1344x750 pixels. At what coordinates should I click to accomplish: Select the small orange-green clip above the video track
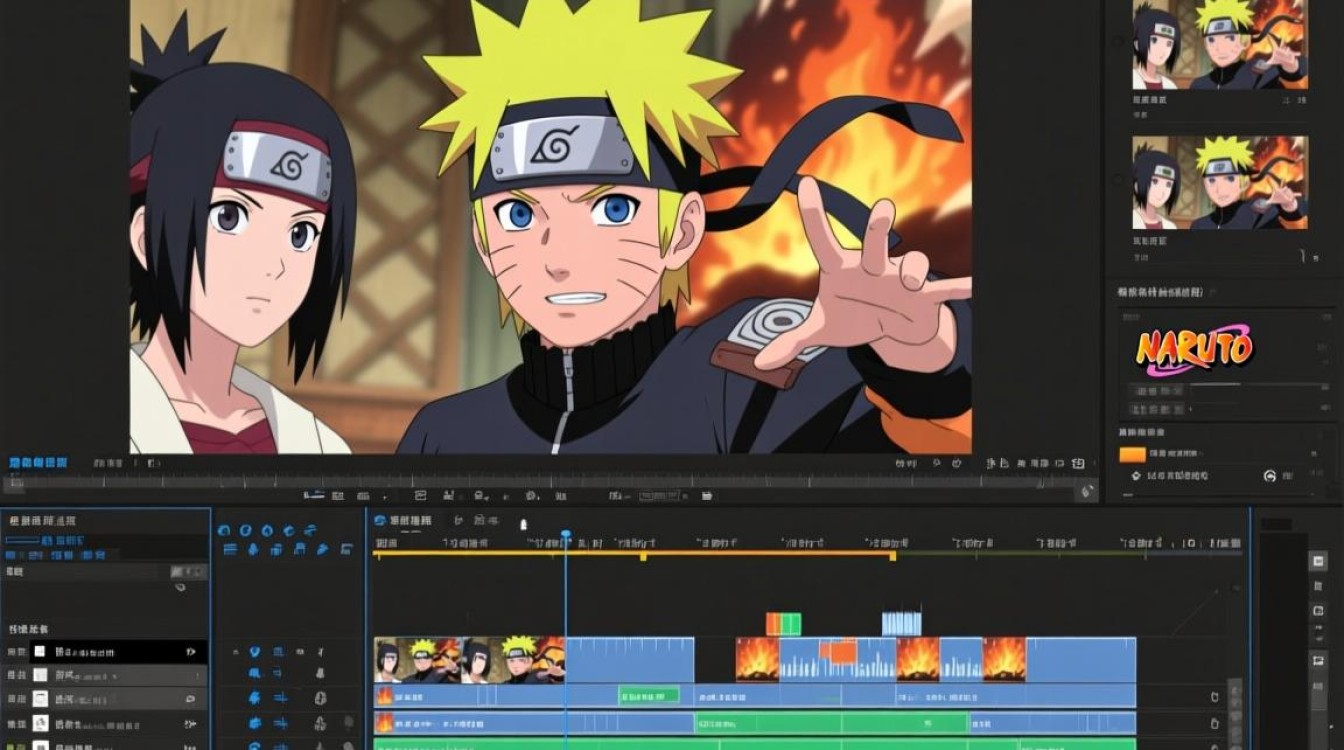point(783,624)
